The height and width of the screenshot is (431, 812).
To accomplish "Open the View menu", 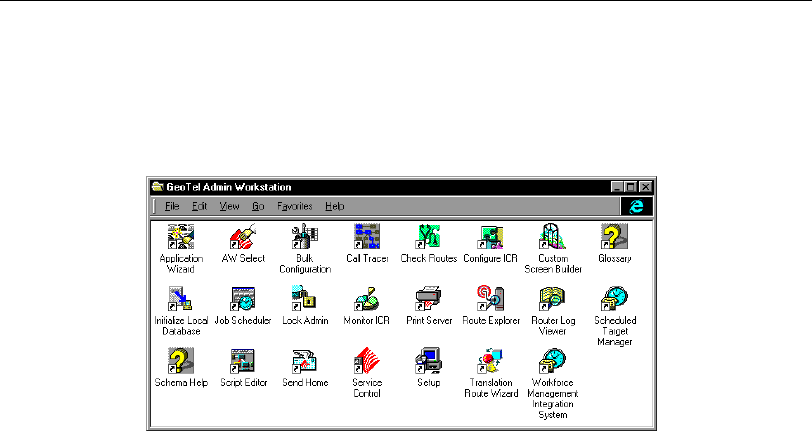I will [x=229, y=206].
